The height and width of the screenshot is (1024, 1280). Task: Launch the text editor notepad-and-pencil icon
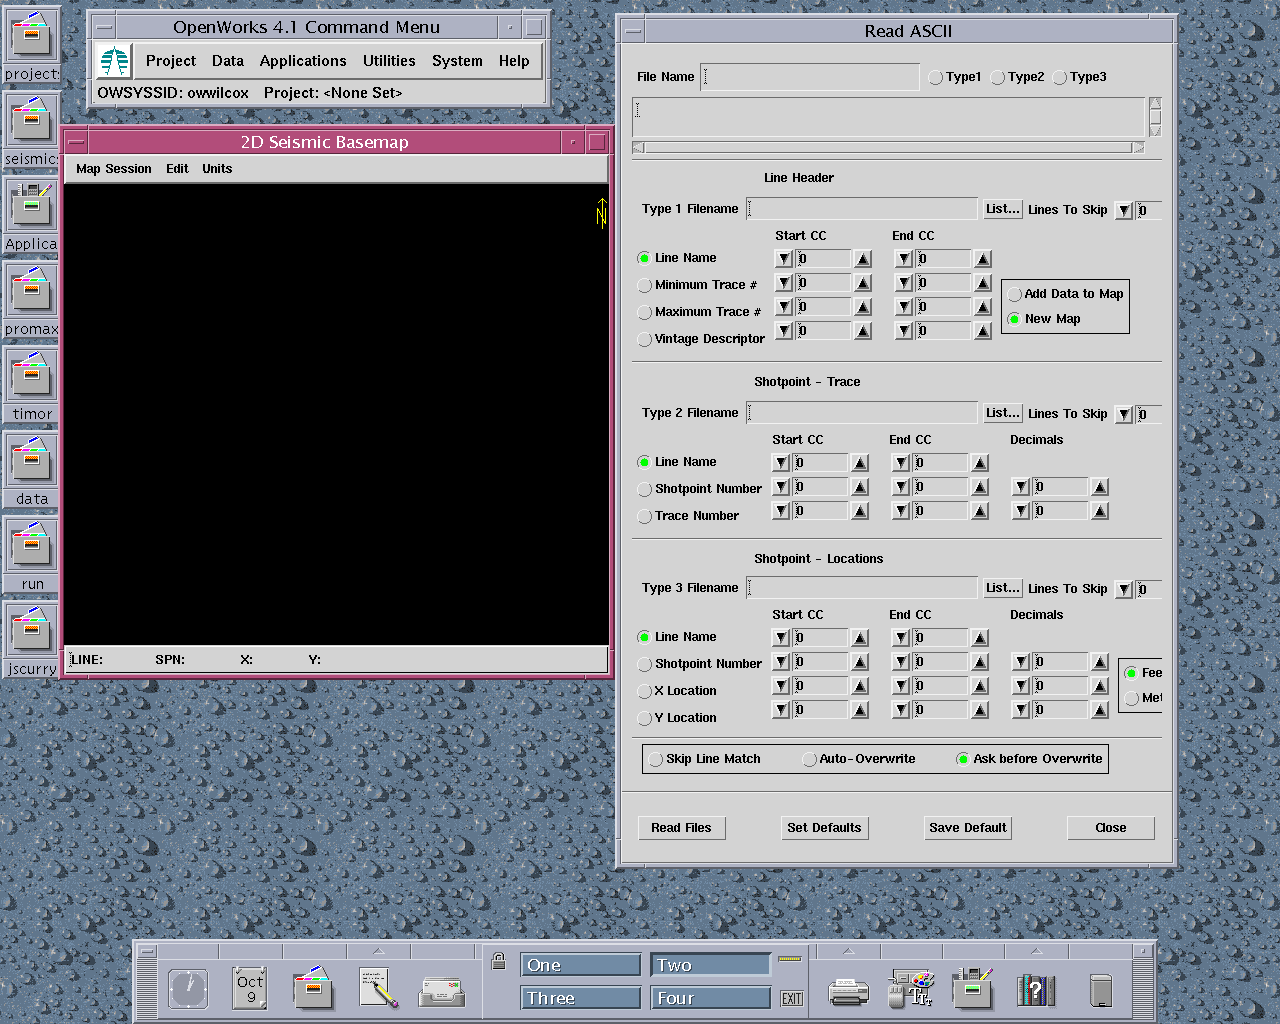pos(378,988)
